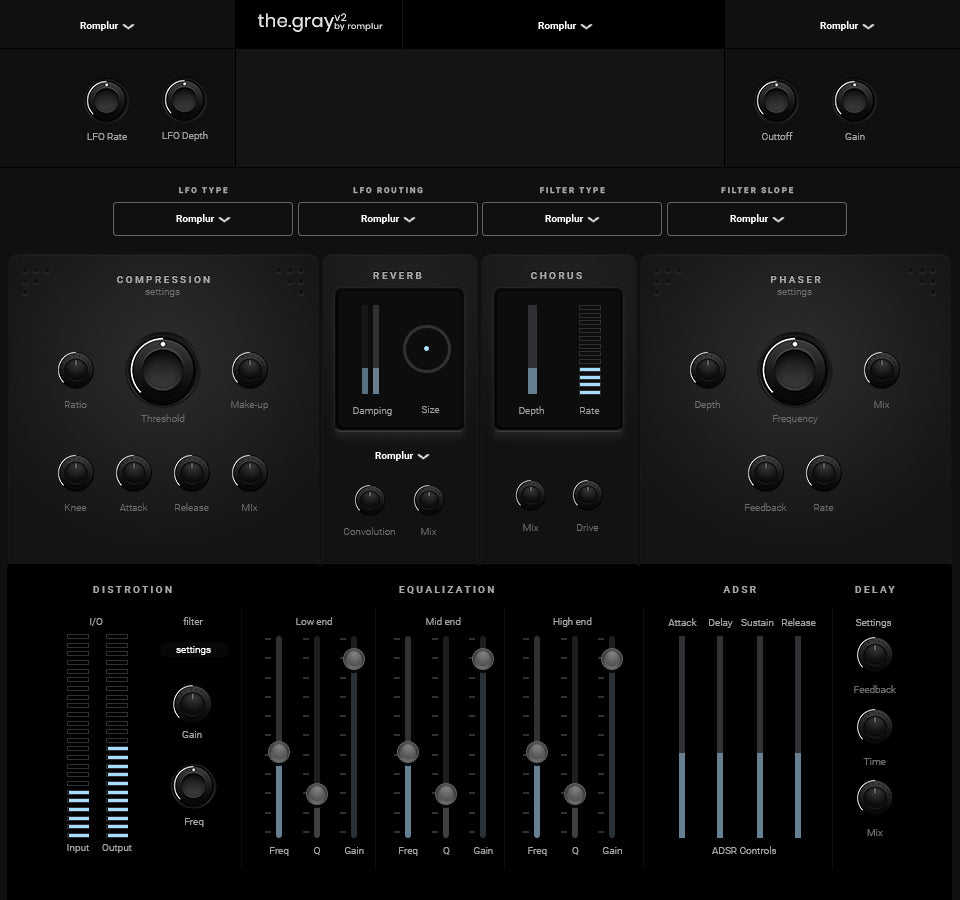The width and height of the screenshot is (960, 900).
Task: Click the Chorus Rate segmented meter
Action: 590,350
